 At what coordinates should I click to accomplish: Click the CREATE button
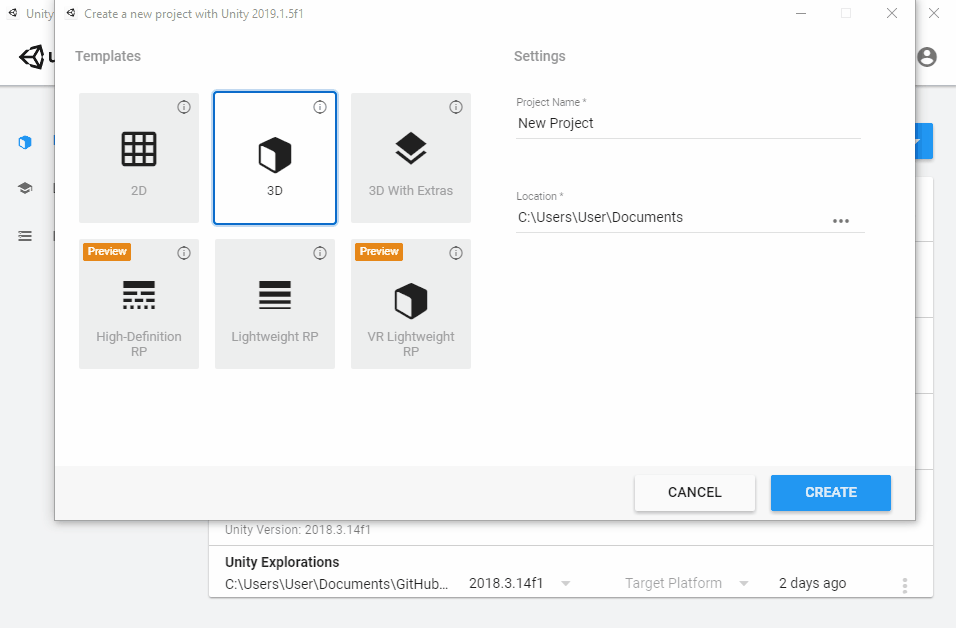pyautogui.click(x=831, y=493)
